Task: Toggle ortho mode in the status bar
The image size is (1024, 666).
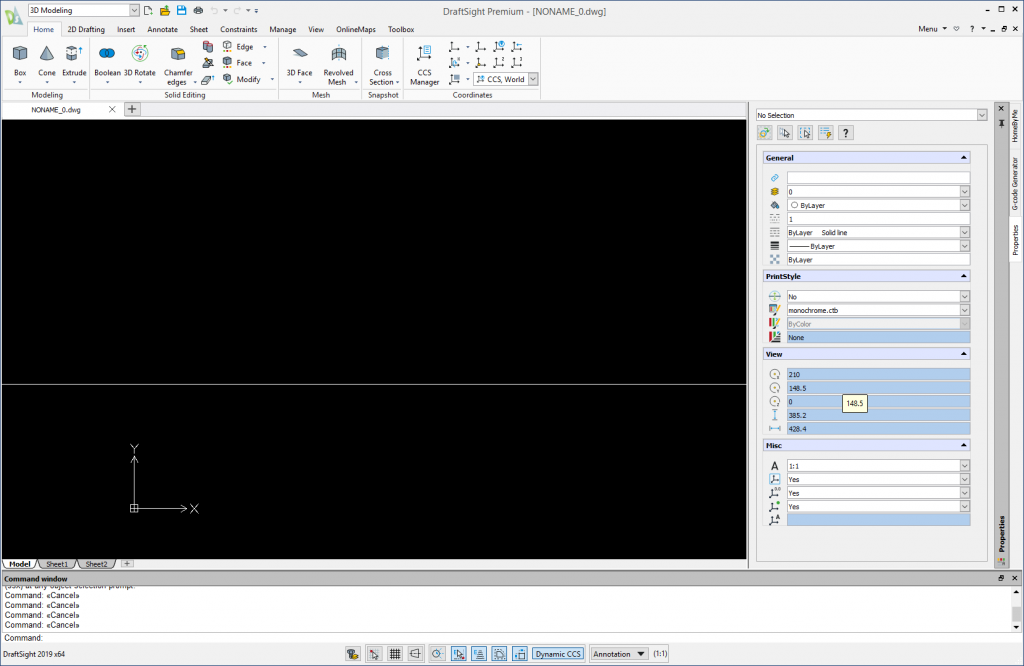Action: 415,653
